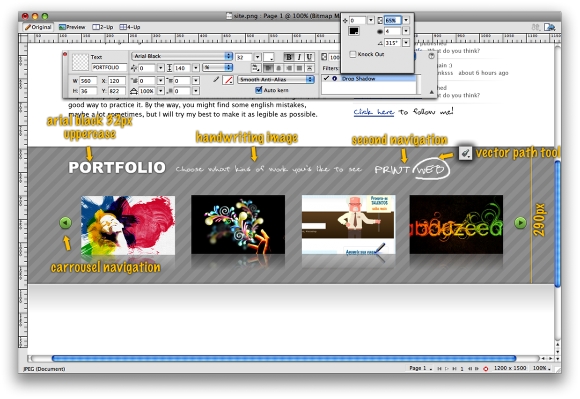Switch to the Preview tab
Viewport: 580px width, 399px height.
[x=72, y=27]
